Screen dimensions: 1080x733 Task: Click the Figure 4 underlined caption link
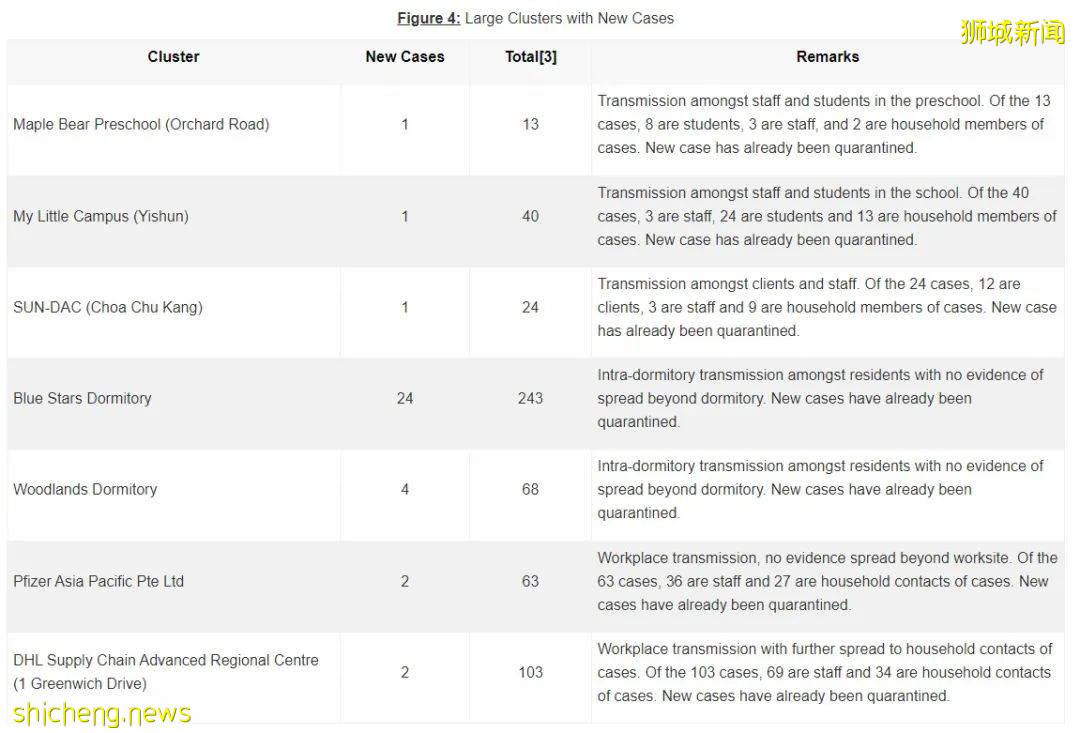pyautogui.click(x=428, y=18)
